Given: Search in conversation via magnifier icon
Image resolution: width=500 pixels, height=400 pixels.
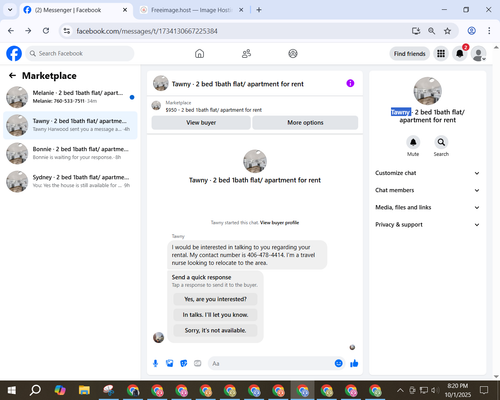Looking at the screenshot, I should tap(441, 142).
